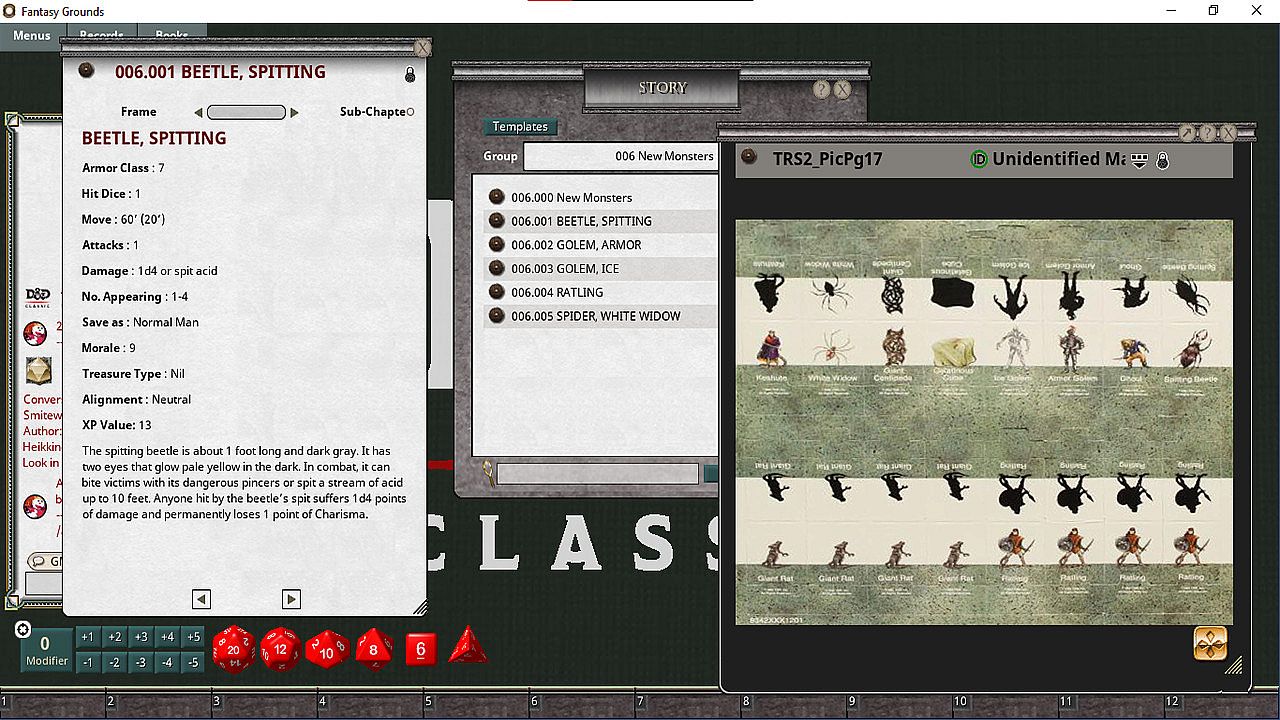Toggle the lock on TRS2_PicPg17 image
1280x720 pixels.
click(x=1162, y=160)
